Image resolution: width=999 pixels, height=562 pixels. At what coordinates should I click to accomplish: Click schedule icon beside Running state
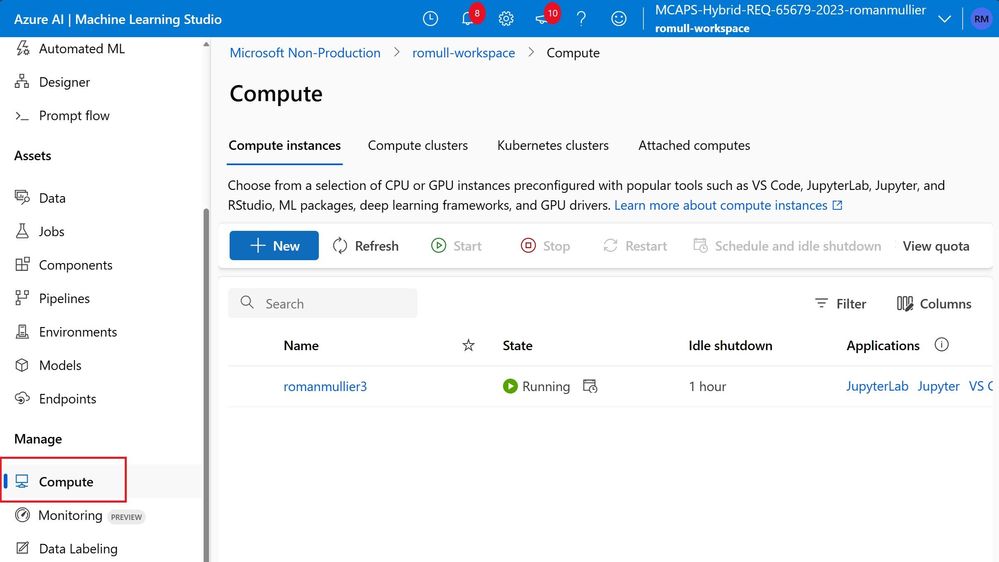(x=590, y=386)
